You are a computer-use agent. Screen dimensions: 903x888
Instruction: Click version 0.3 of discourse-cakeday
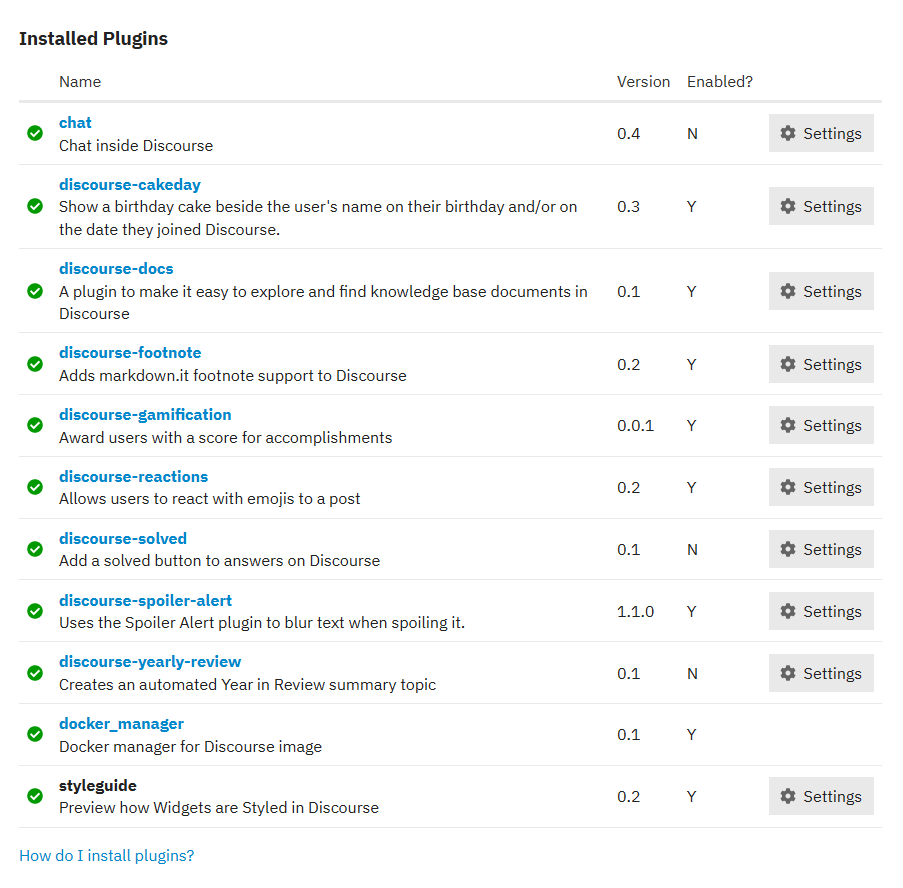[628, 206]
